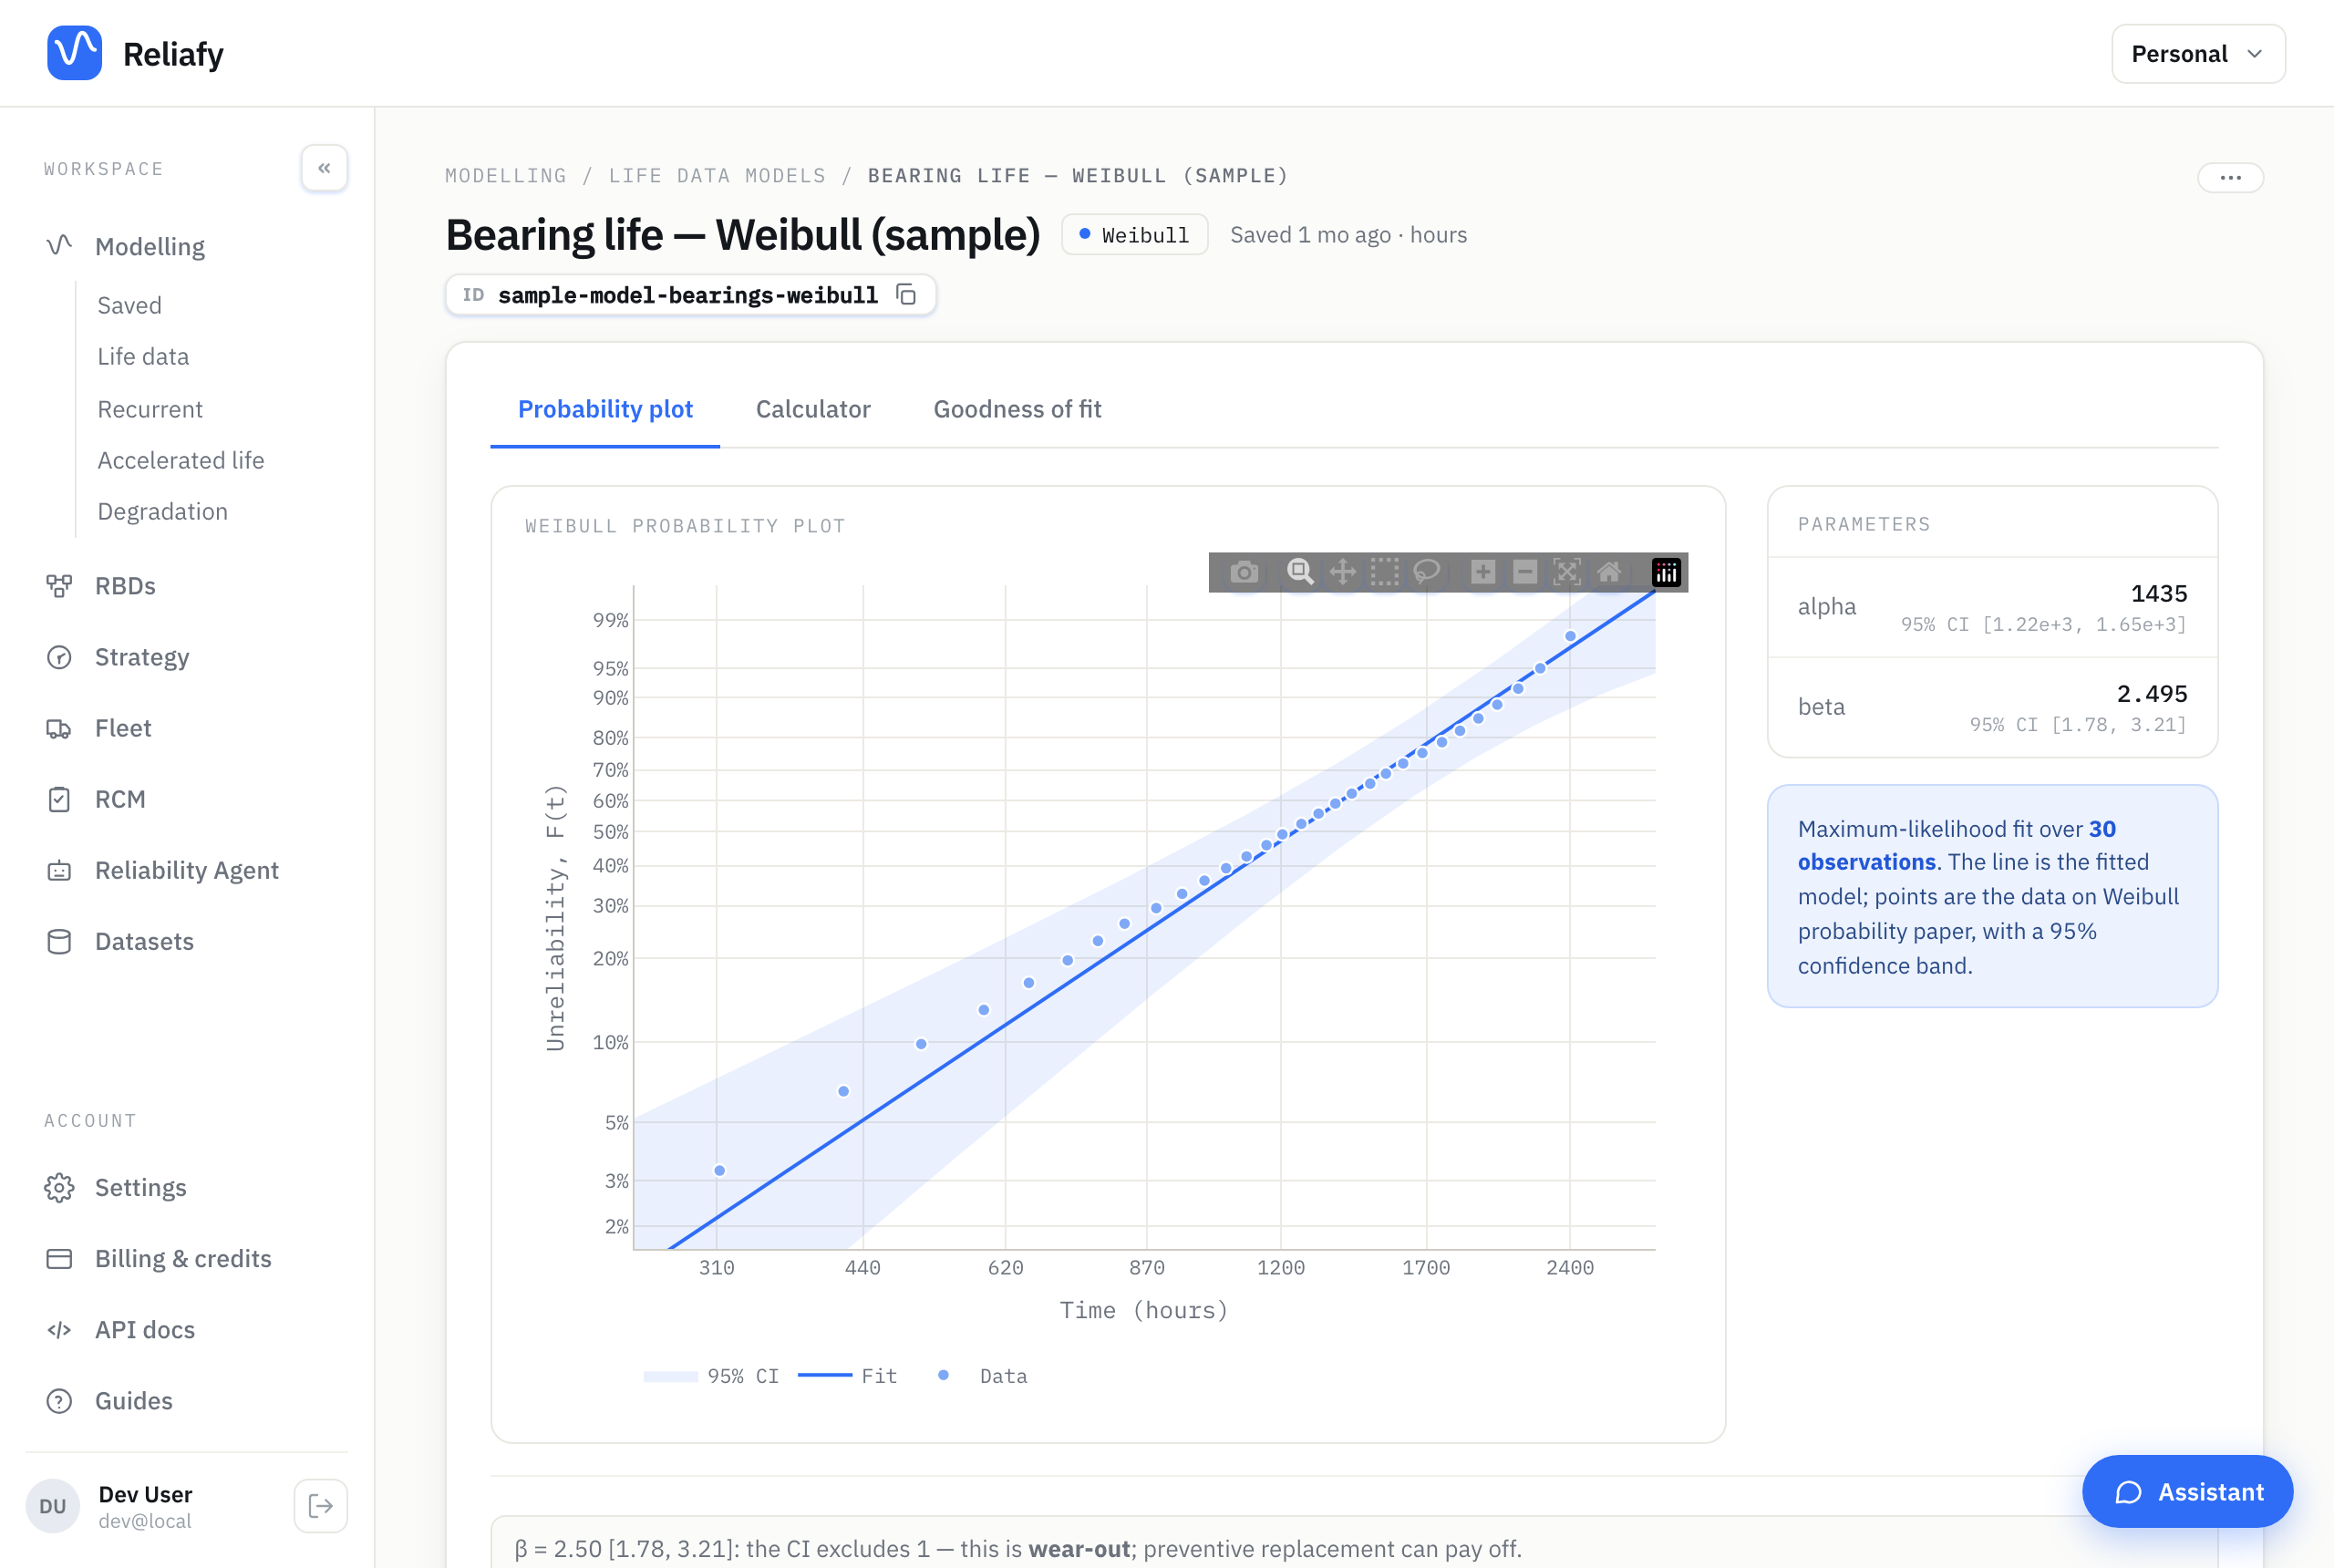Image resolution: width=2334 pixels, height=1568 pixels.
Task: Click Zoom in plus icon on plot
Action: (1483, 572)
